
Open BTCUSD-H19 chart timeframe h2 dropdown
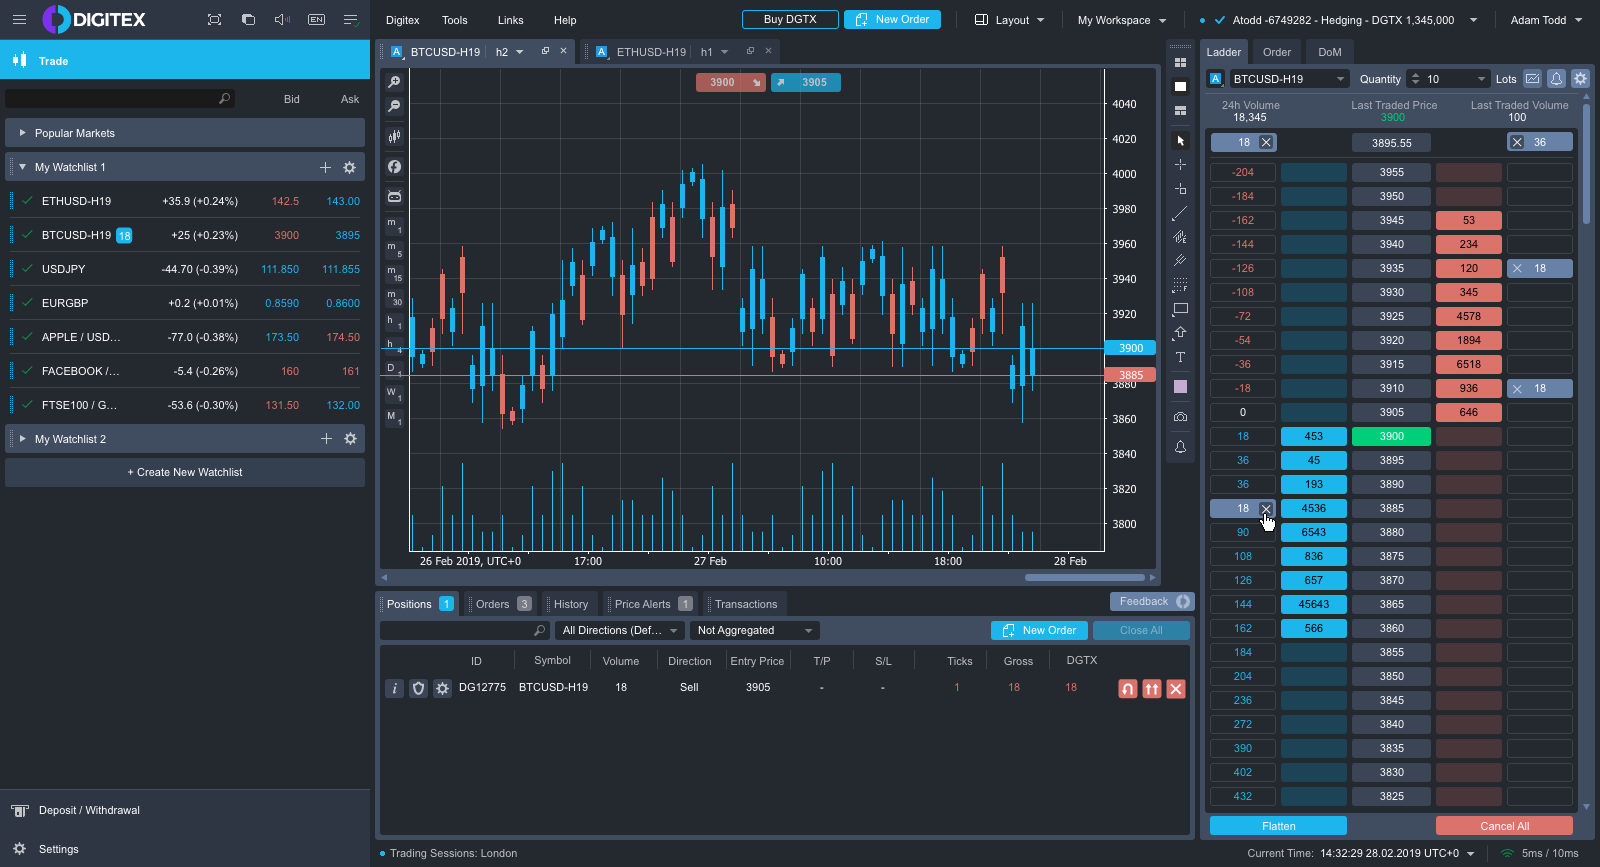(510, 52)
